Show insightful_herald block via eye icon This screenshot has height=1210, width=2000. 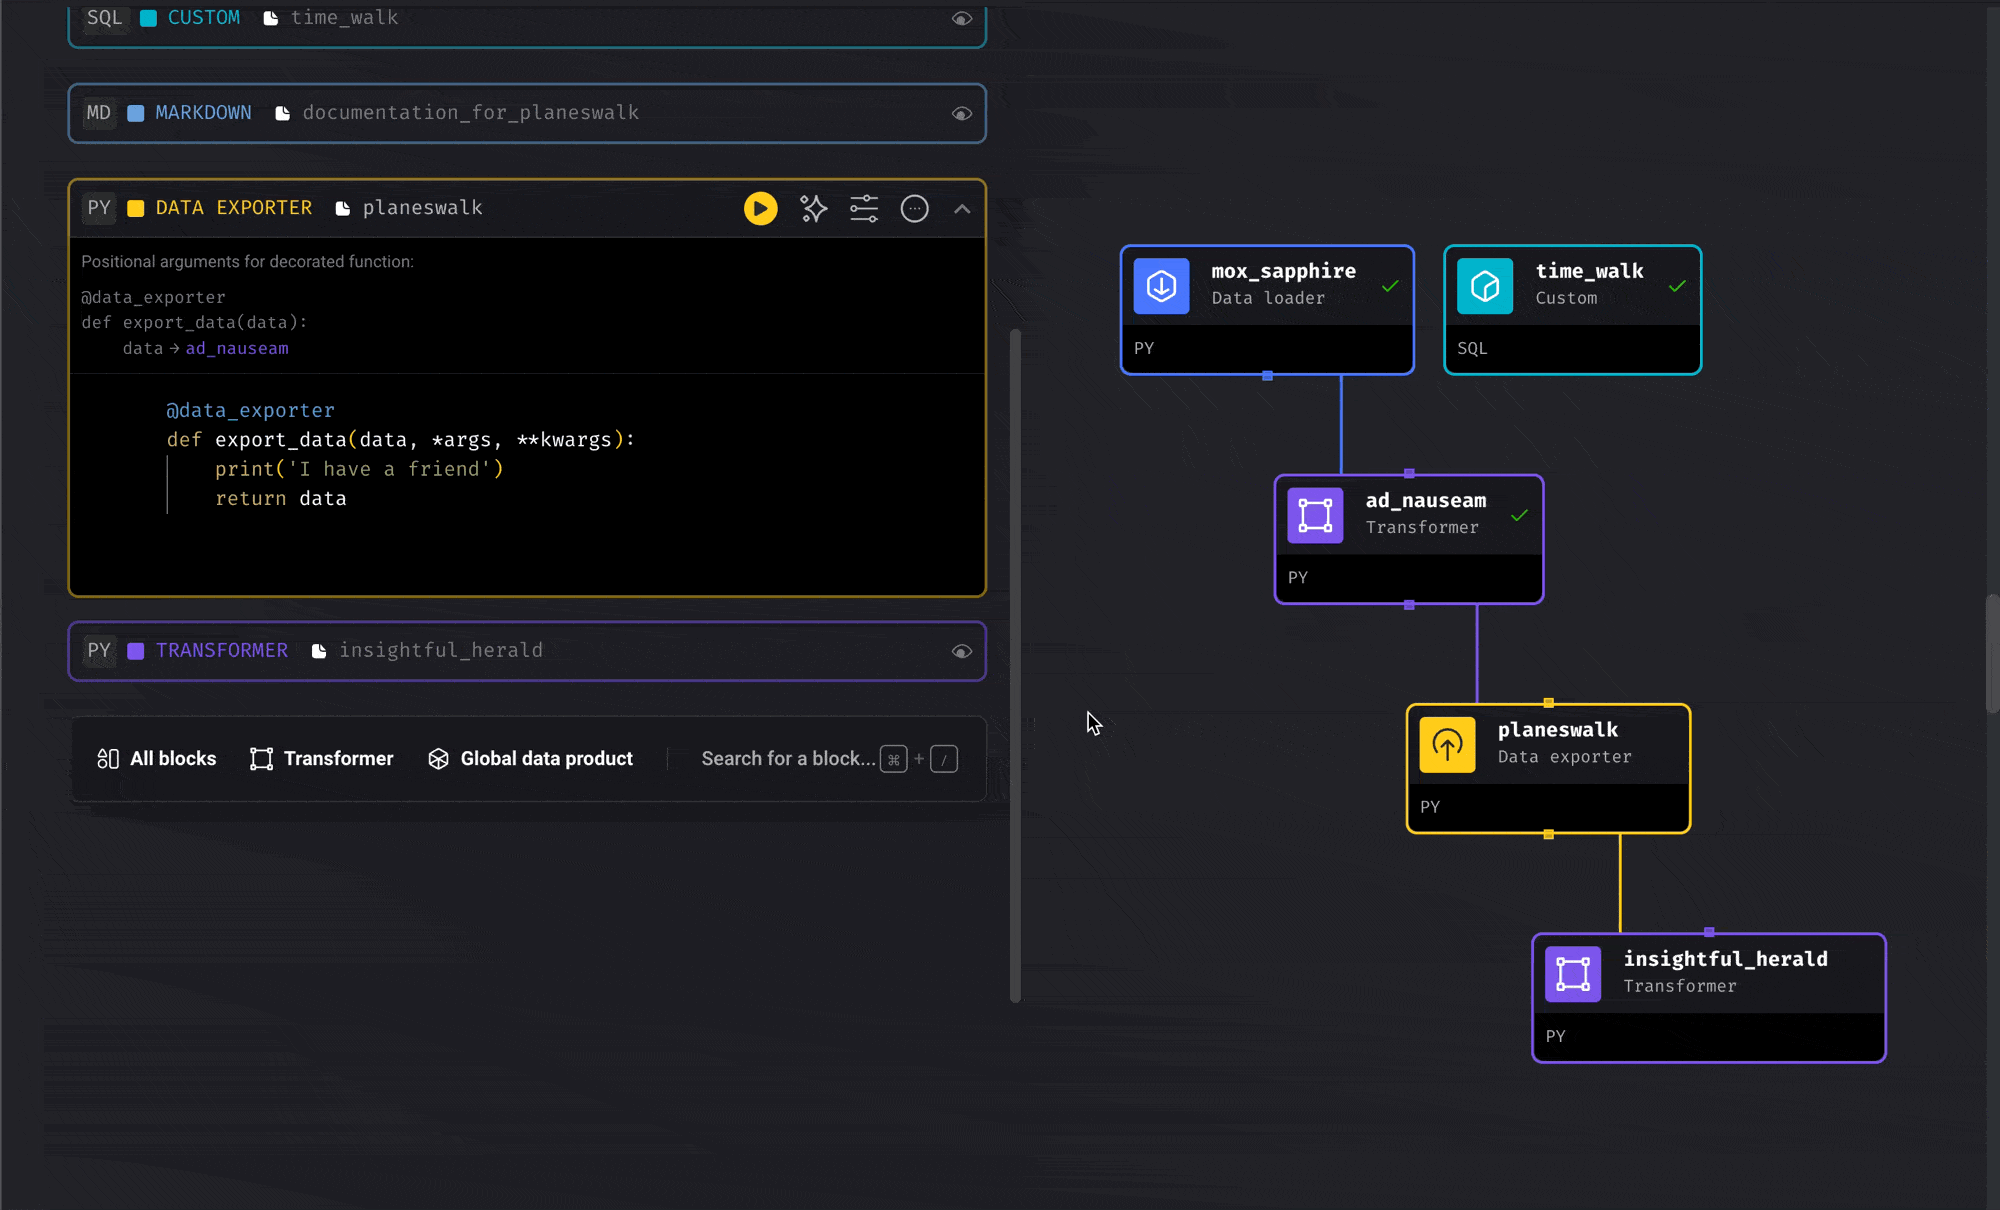pyautogui.click(x=962, y=652)
